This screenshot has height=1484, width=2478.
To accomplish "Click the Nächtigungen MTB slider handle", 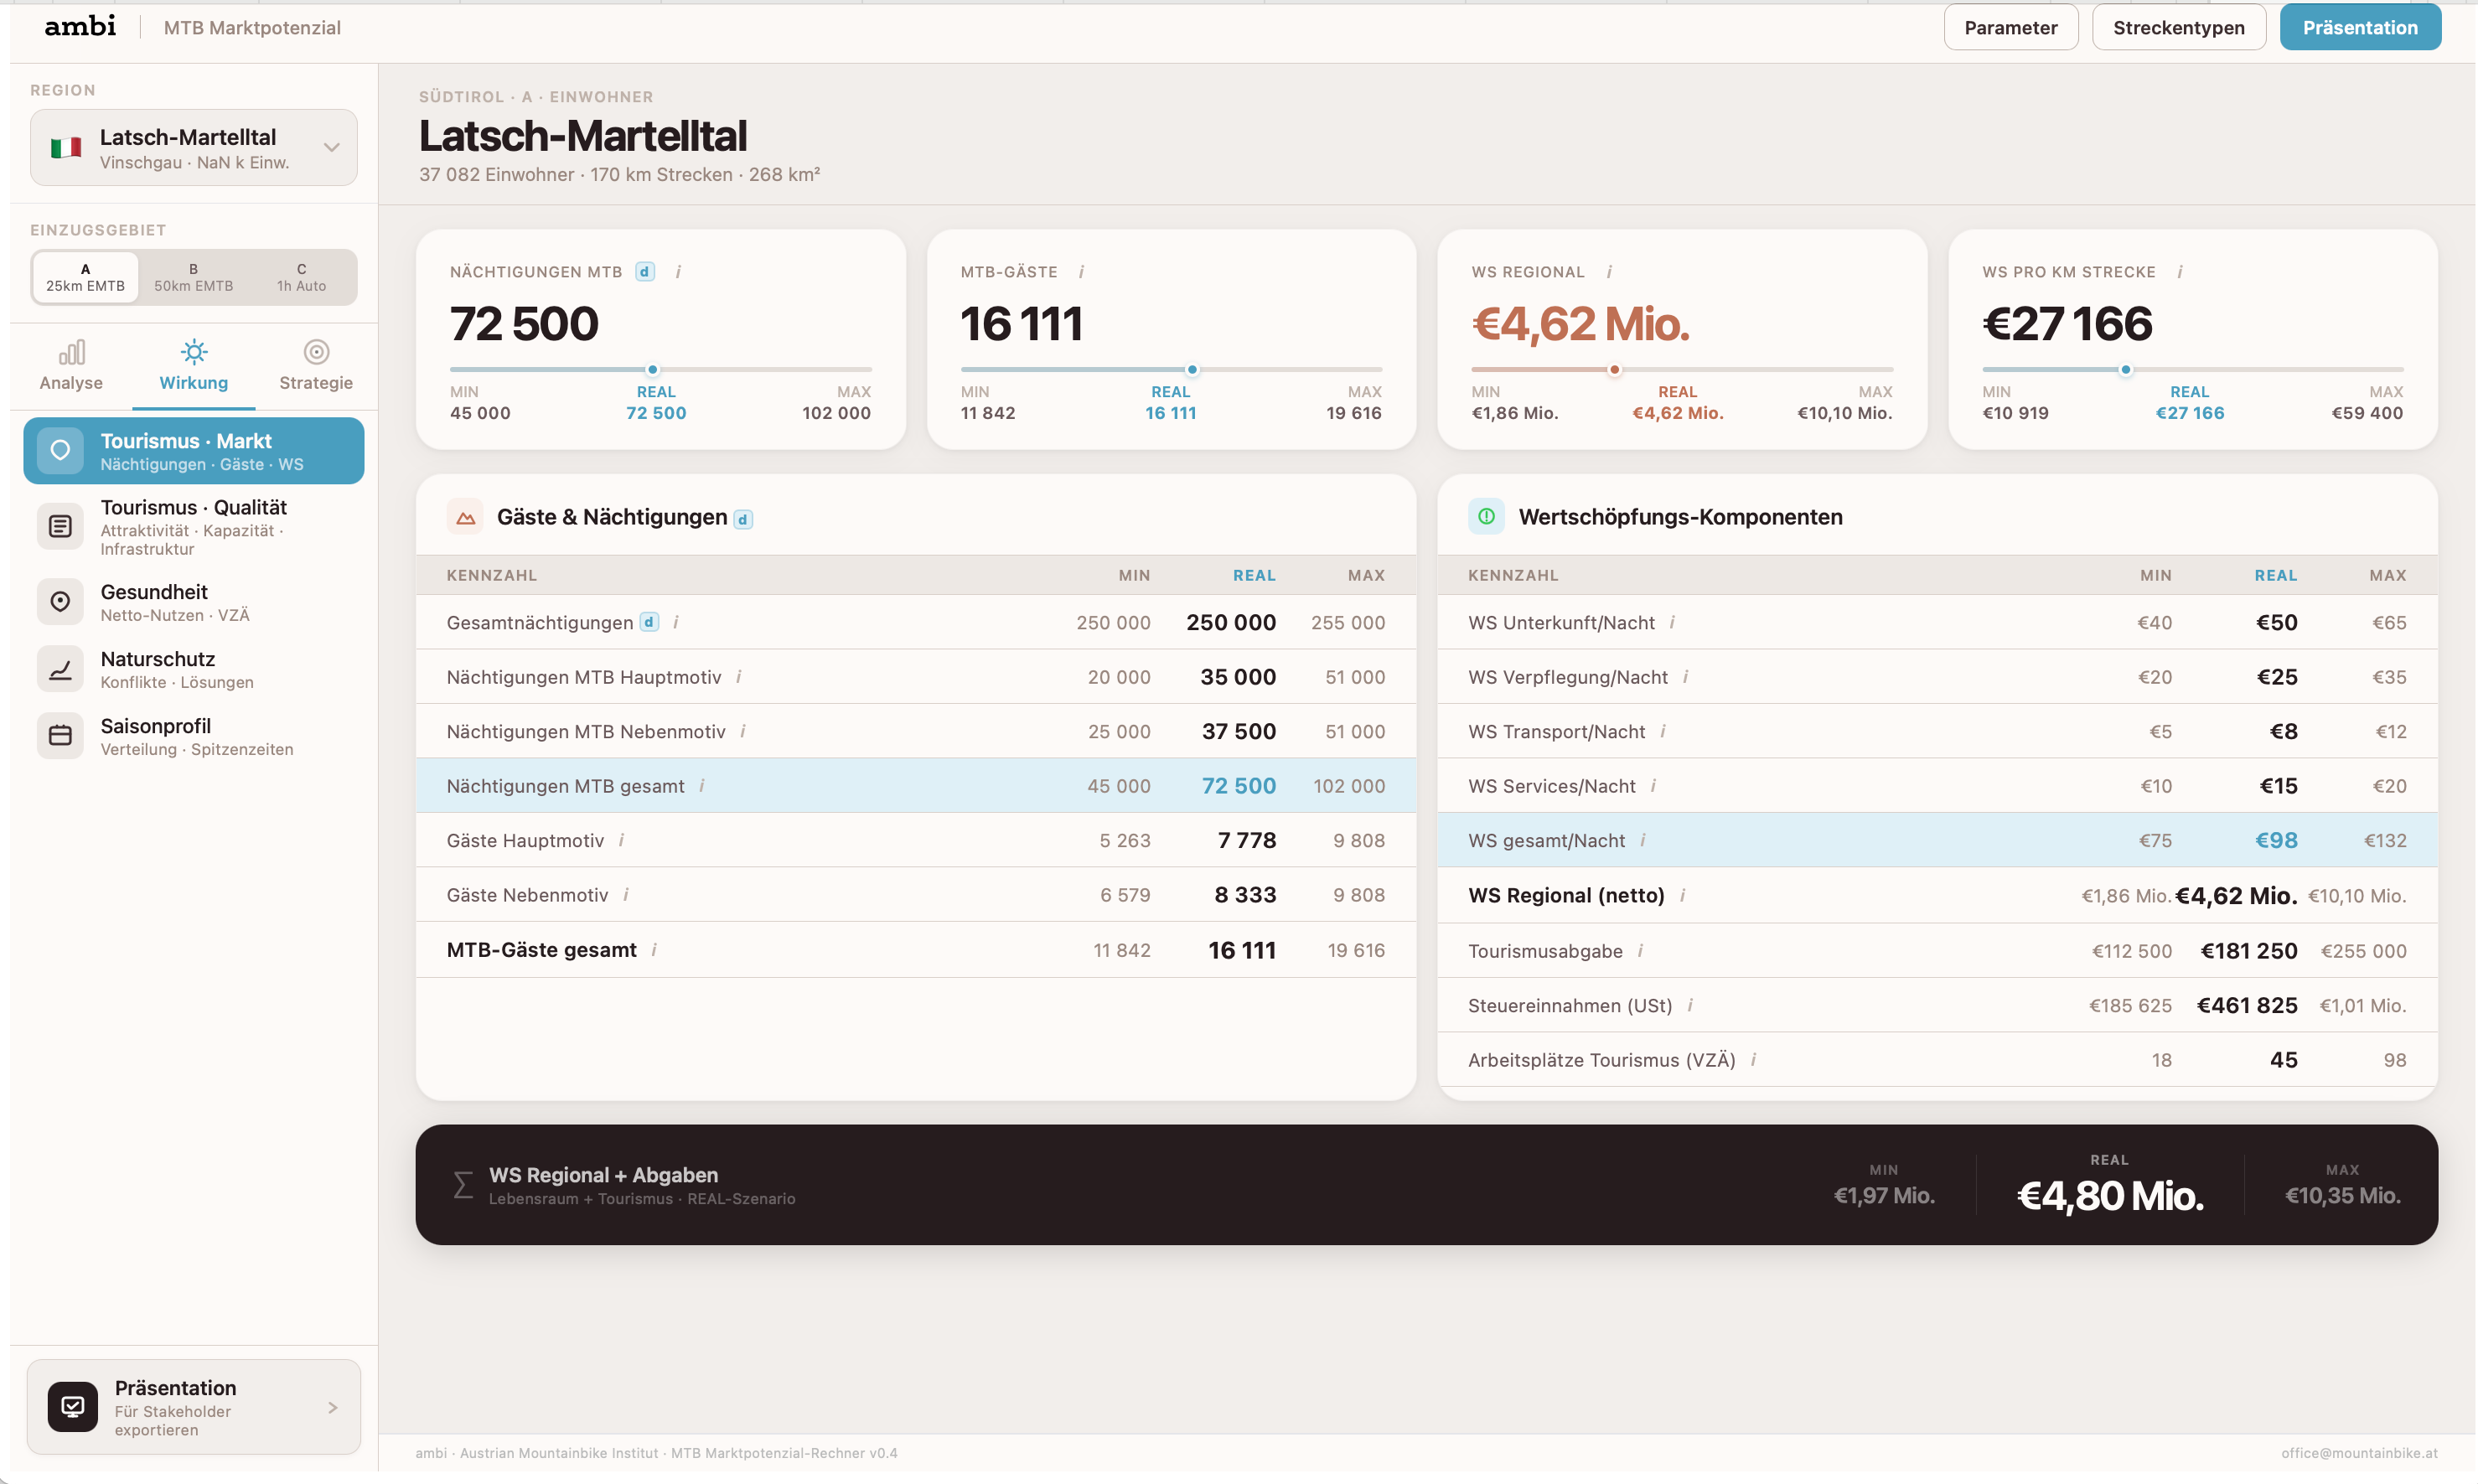I will tap(653, 370).
